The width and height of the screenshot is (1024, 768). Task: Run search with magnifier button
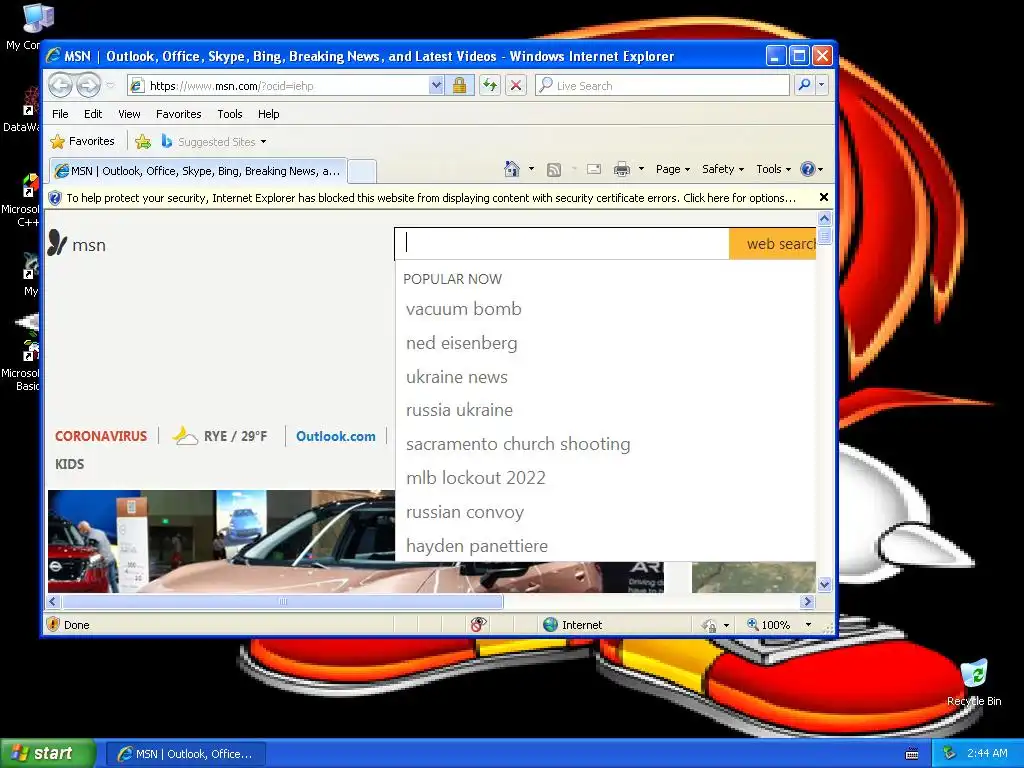(x=805, y=85)
